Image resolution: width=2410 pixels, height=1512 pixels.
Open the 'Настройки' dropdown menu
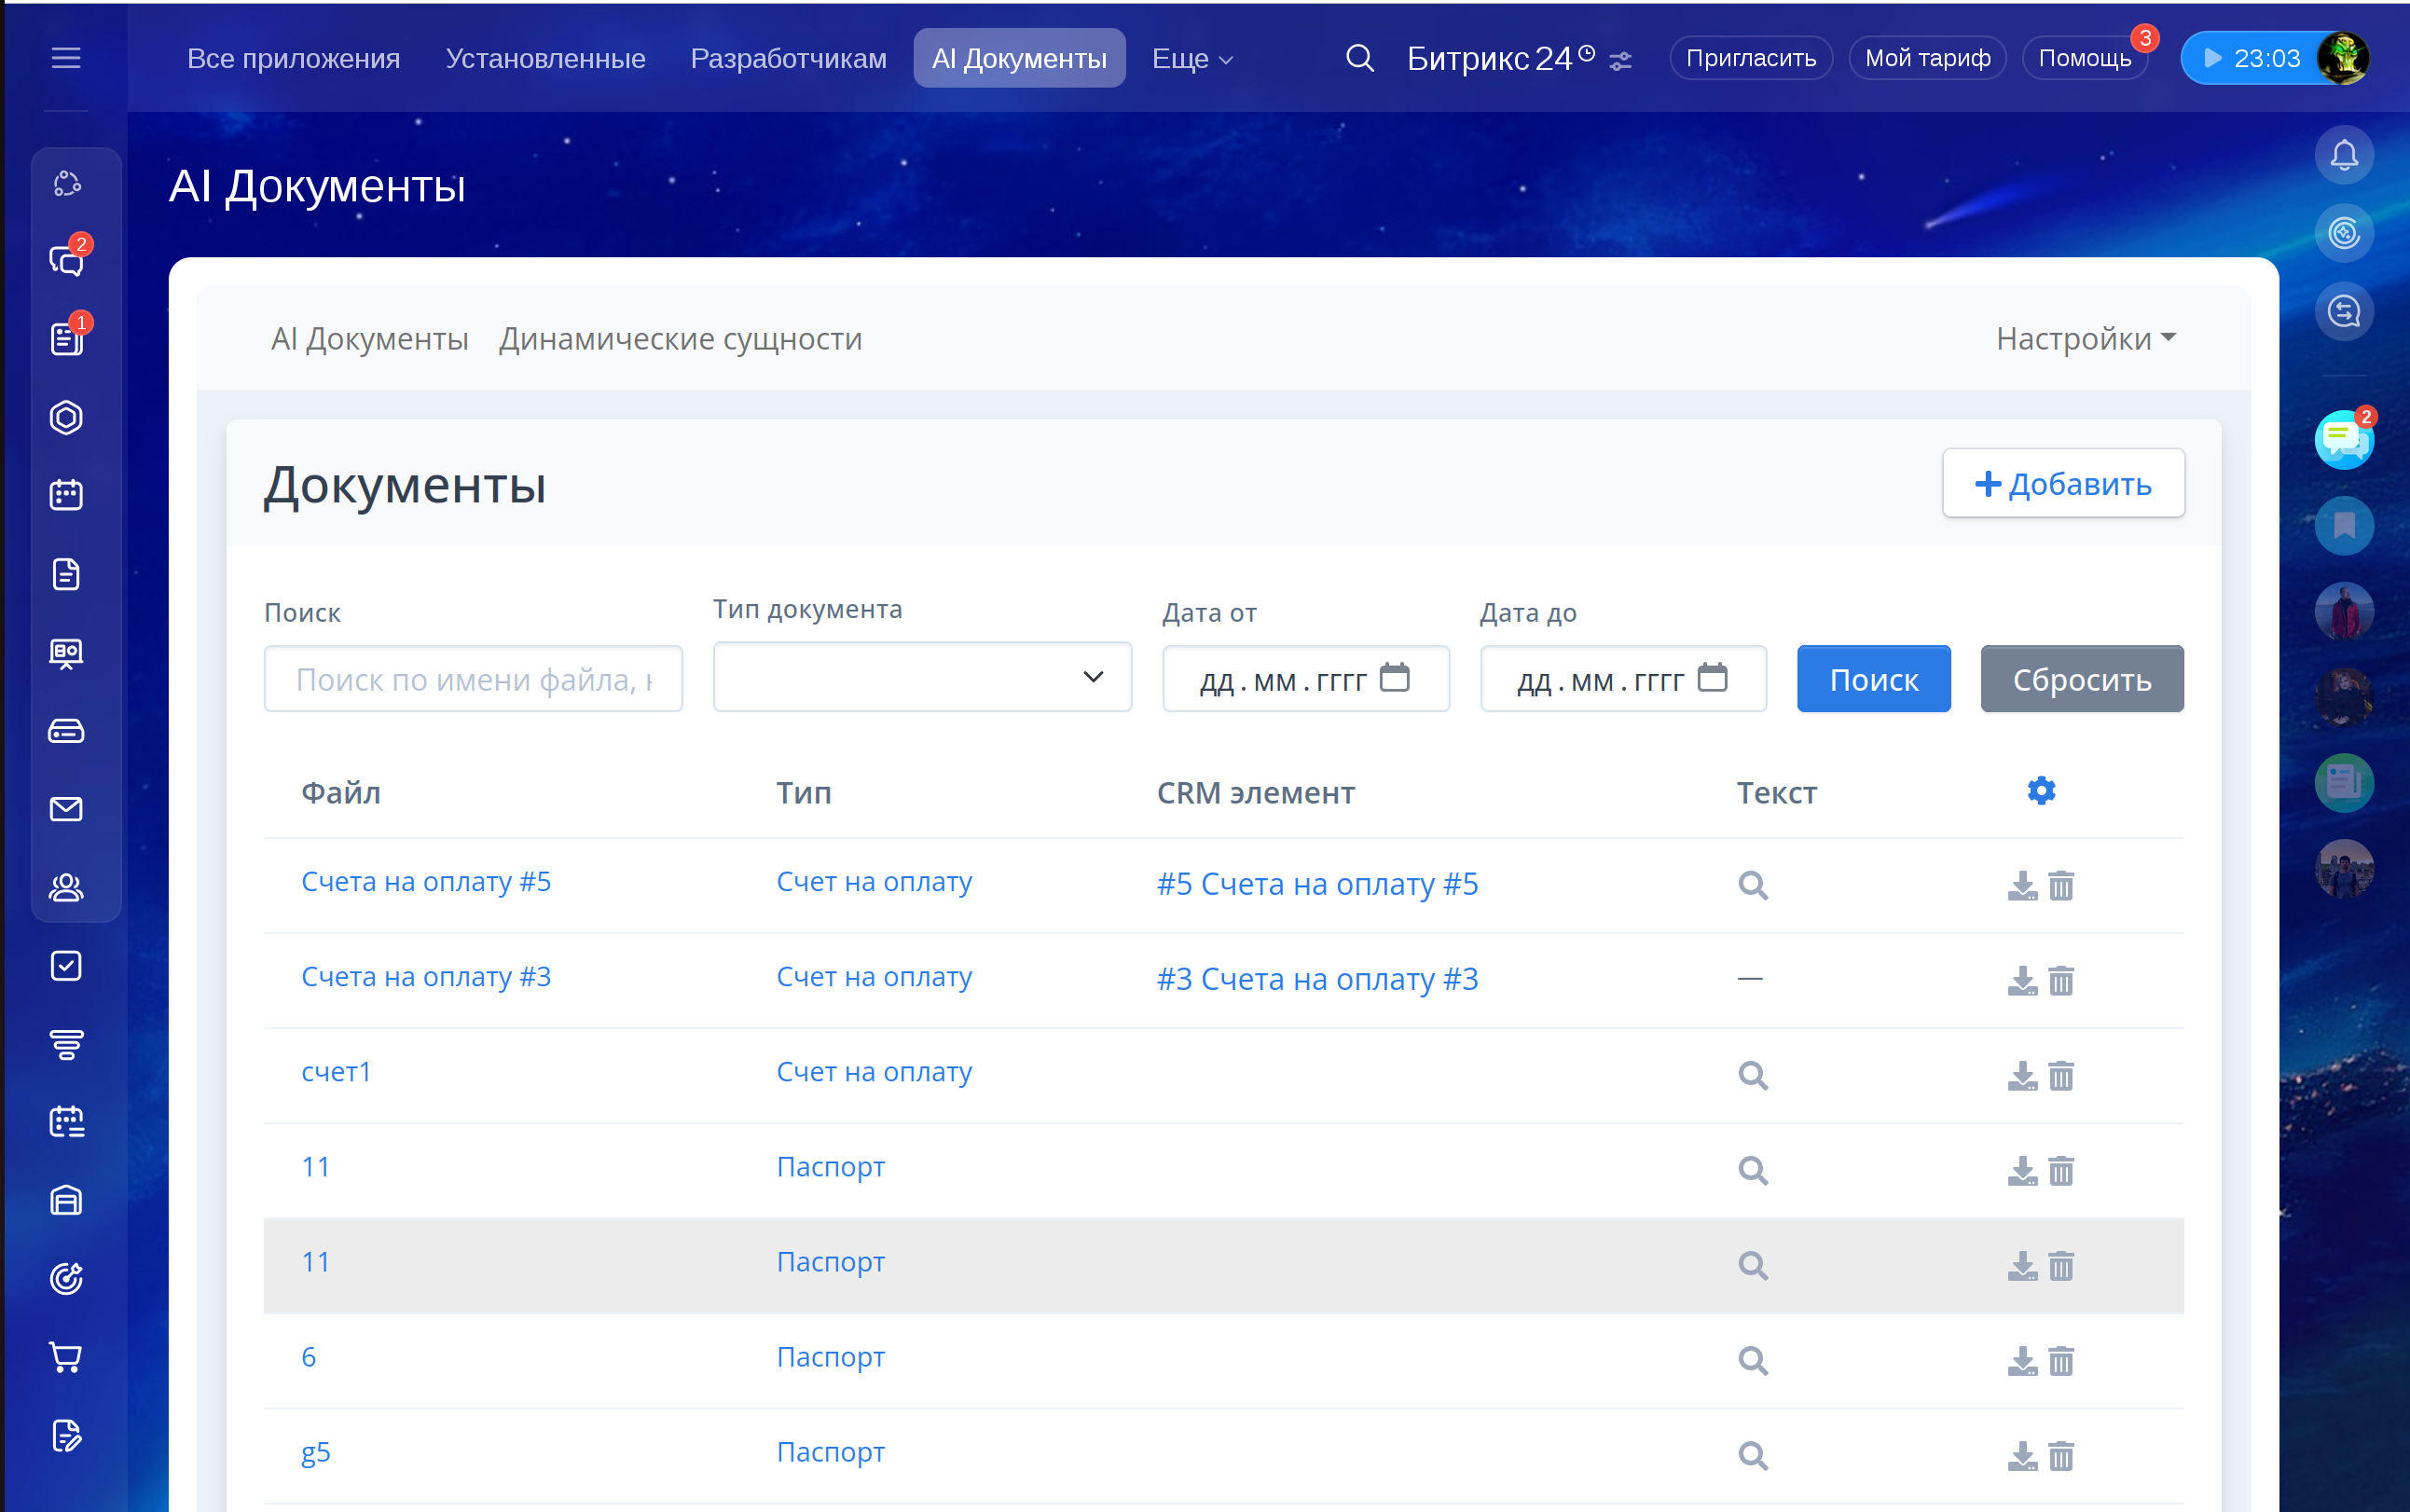[2085, 339]
